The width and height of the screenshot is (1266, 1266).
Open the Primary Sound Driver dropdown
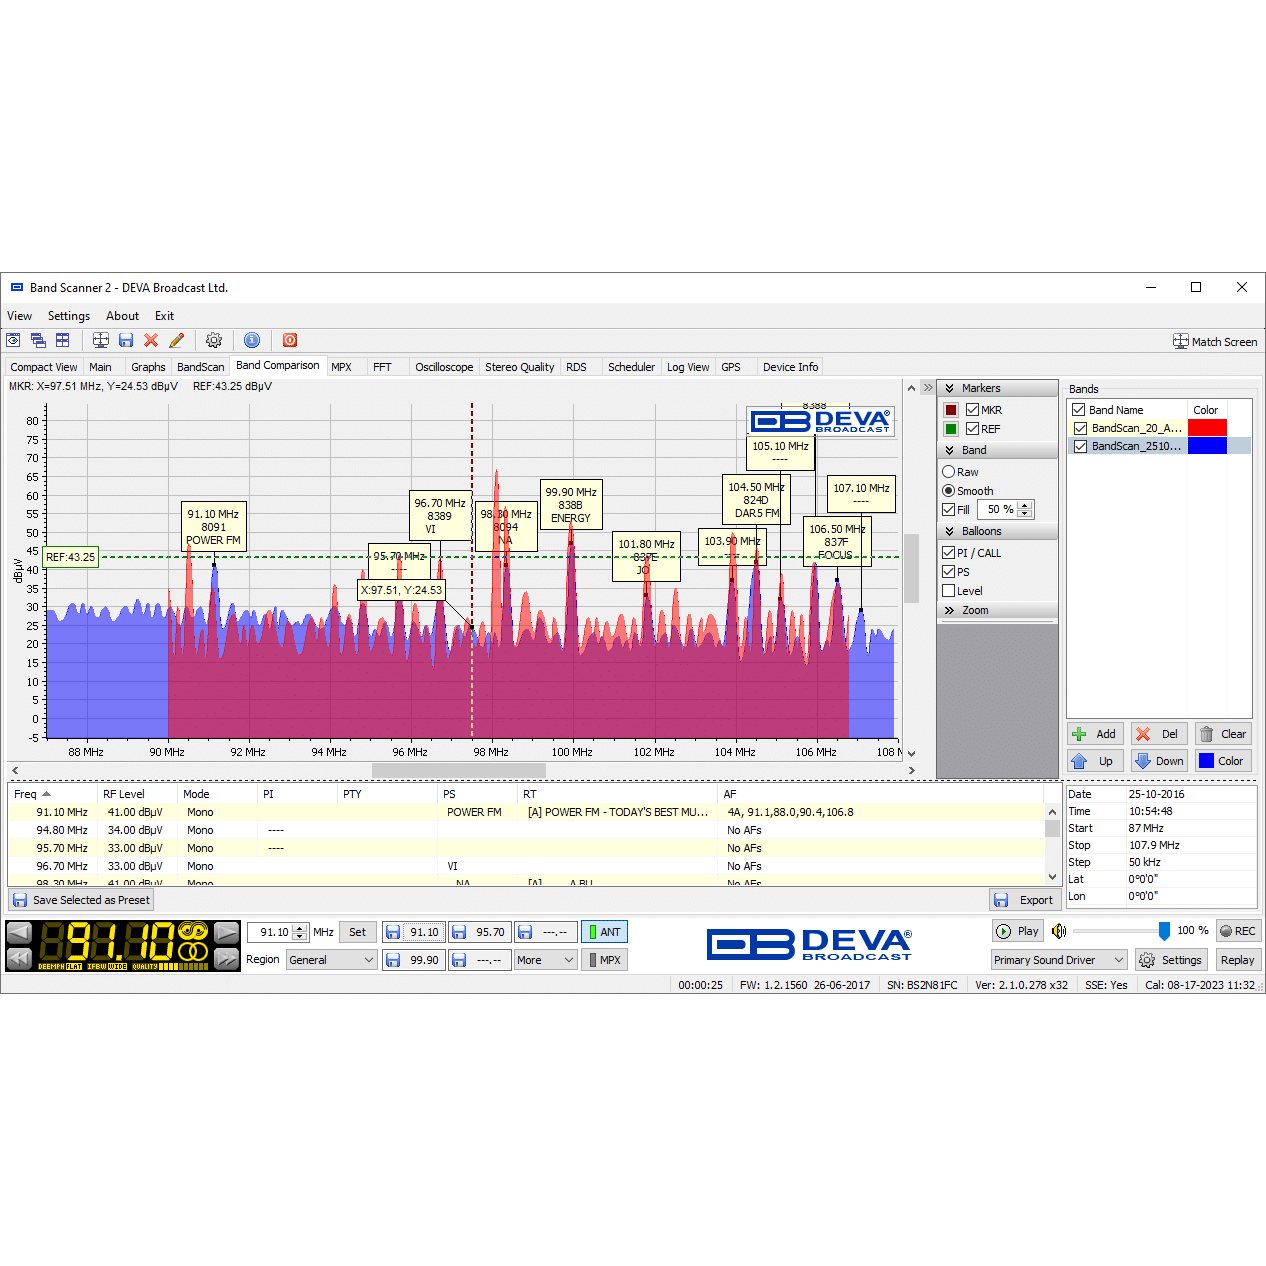click(x=1058, y=960)
